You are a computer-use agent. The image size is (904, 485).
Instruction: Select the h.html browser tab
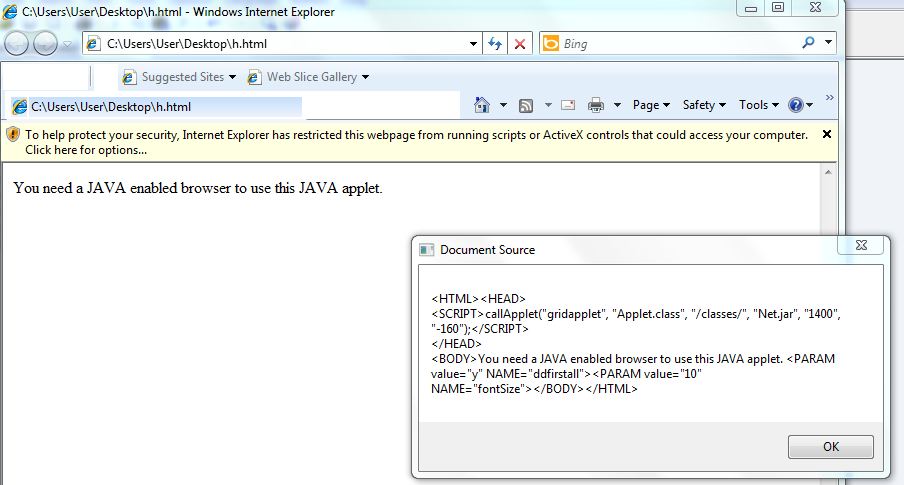pyautogui.click(x=153, y=107)
